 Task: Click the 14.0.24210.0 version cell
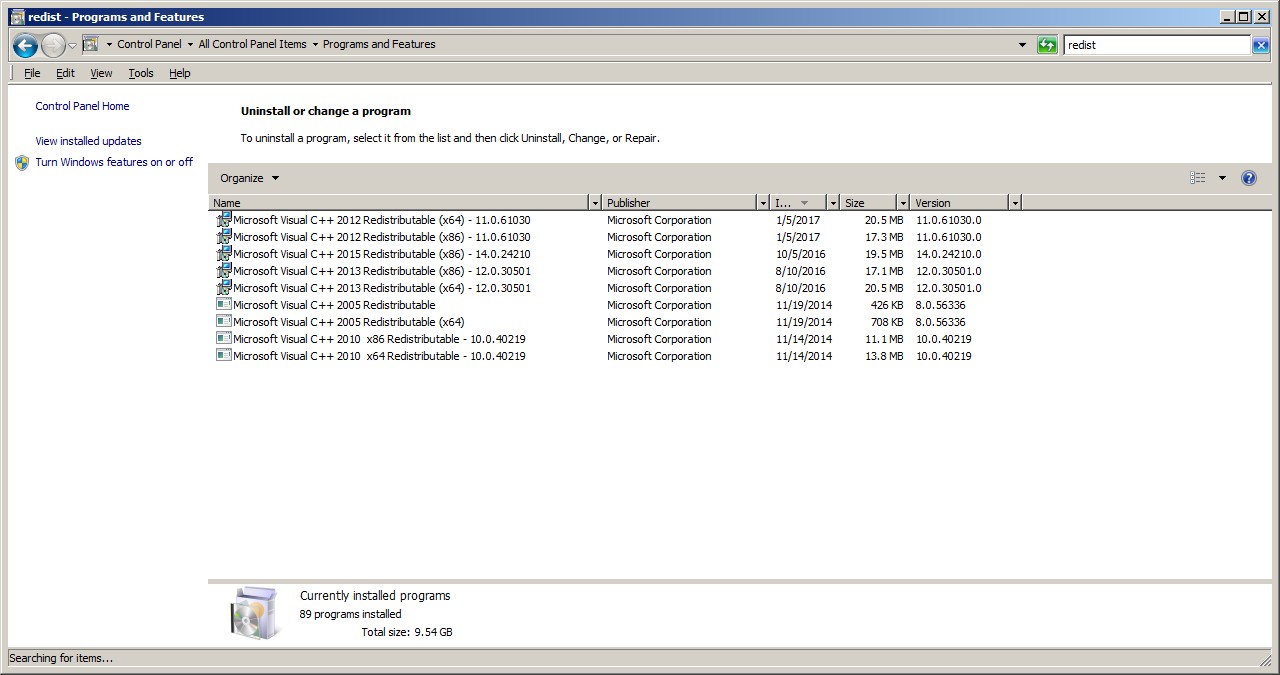tap(948, 254)
